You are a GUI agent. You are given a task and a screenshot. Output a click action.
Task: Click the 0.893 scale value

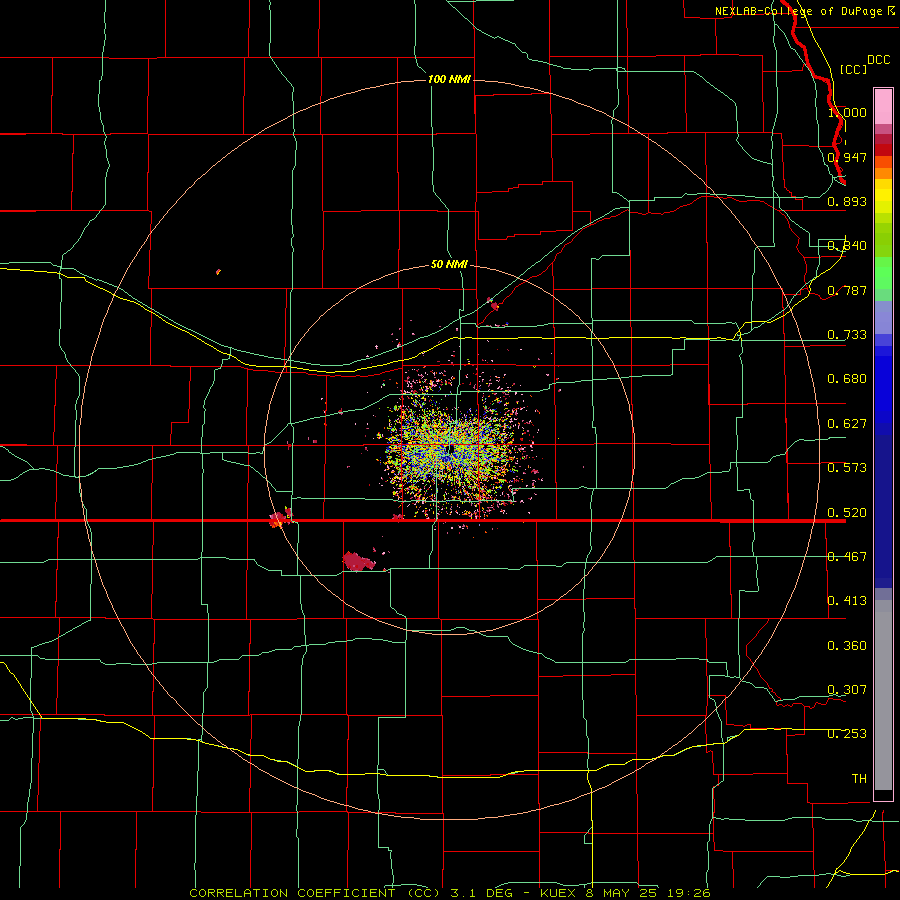point(847,201)
